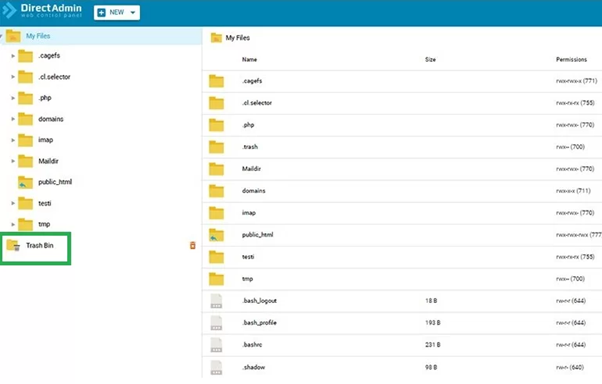602x384 pixels.
Task: Click the 18 B size value
Action: pos(431,301)
